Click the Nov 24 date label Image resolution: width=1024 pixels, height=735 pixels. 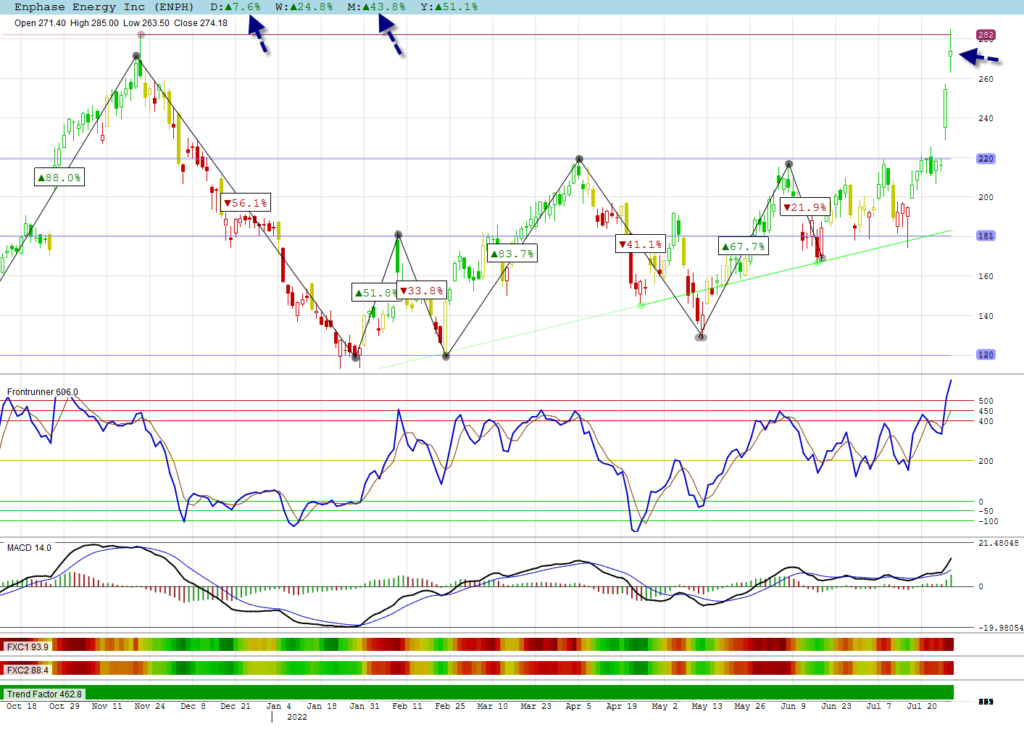(x=150, y=706)
